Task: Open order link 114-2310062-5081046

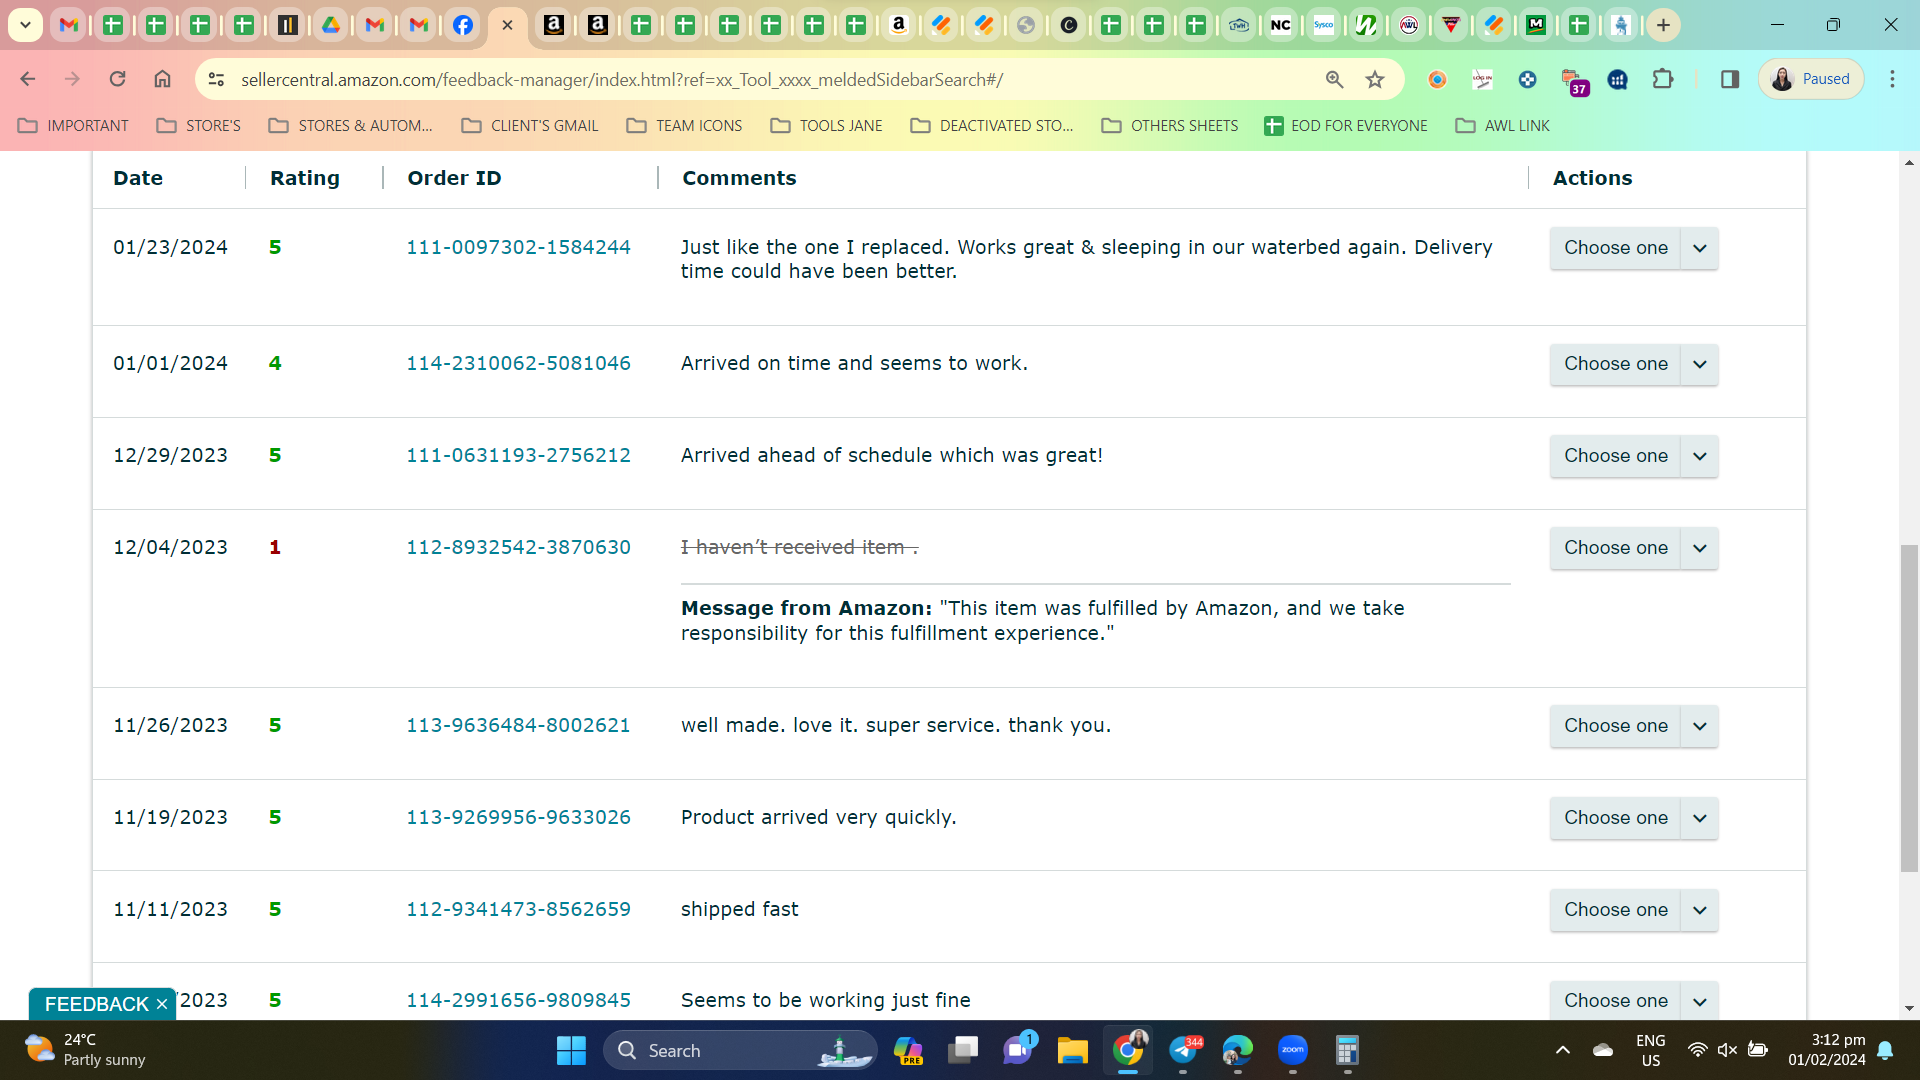Action: click(x=518, y=363)
